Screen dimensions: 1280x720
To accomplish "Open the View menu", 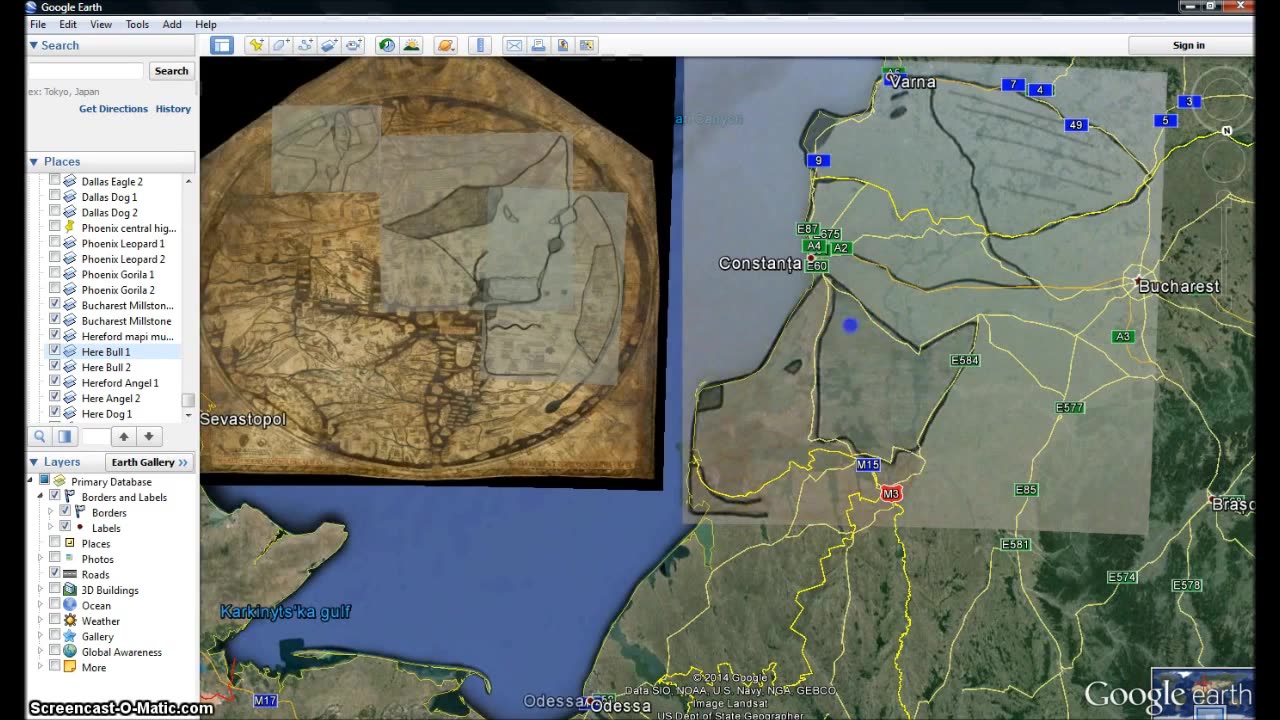I will tap(101, 24).
